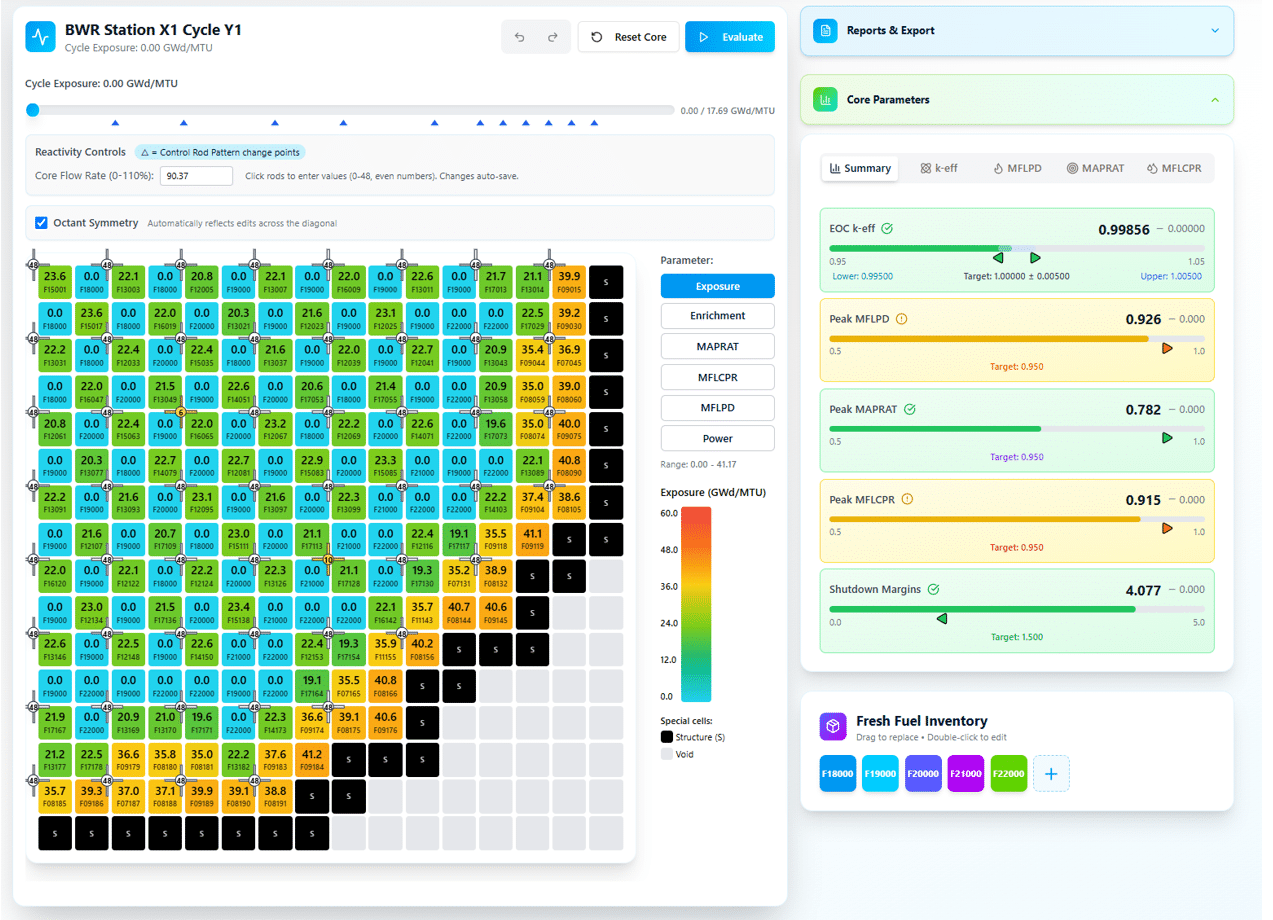
Task: Click the Cycle Exposure slider handle
Action: click(33, 110)
